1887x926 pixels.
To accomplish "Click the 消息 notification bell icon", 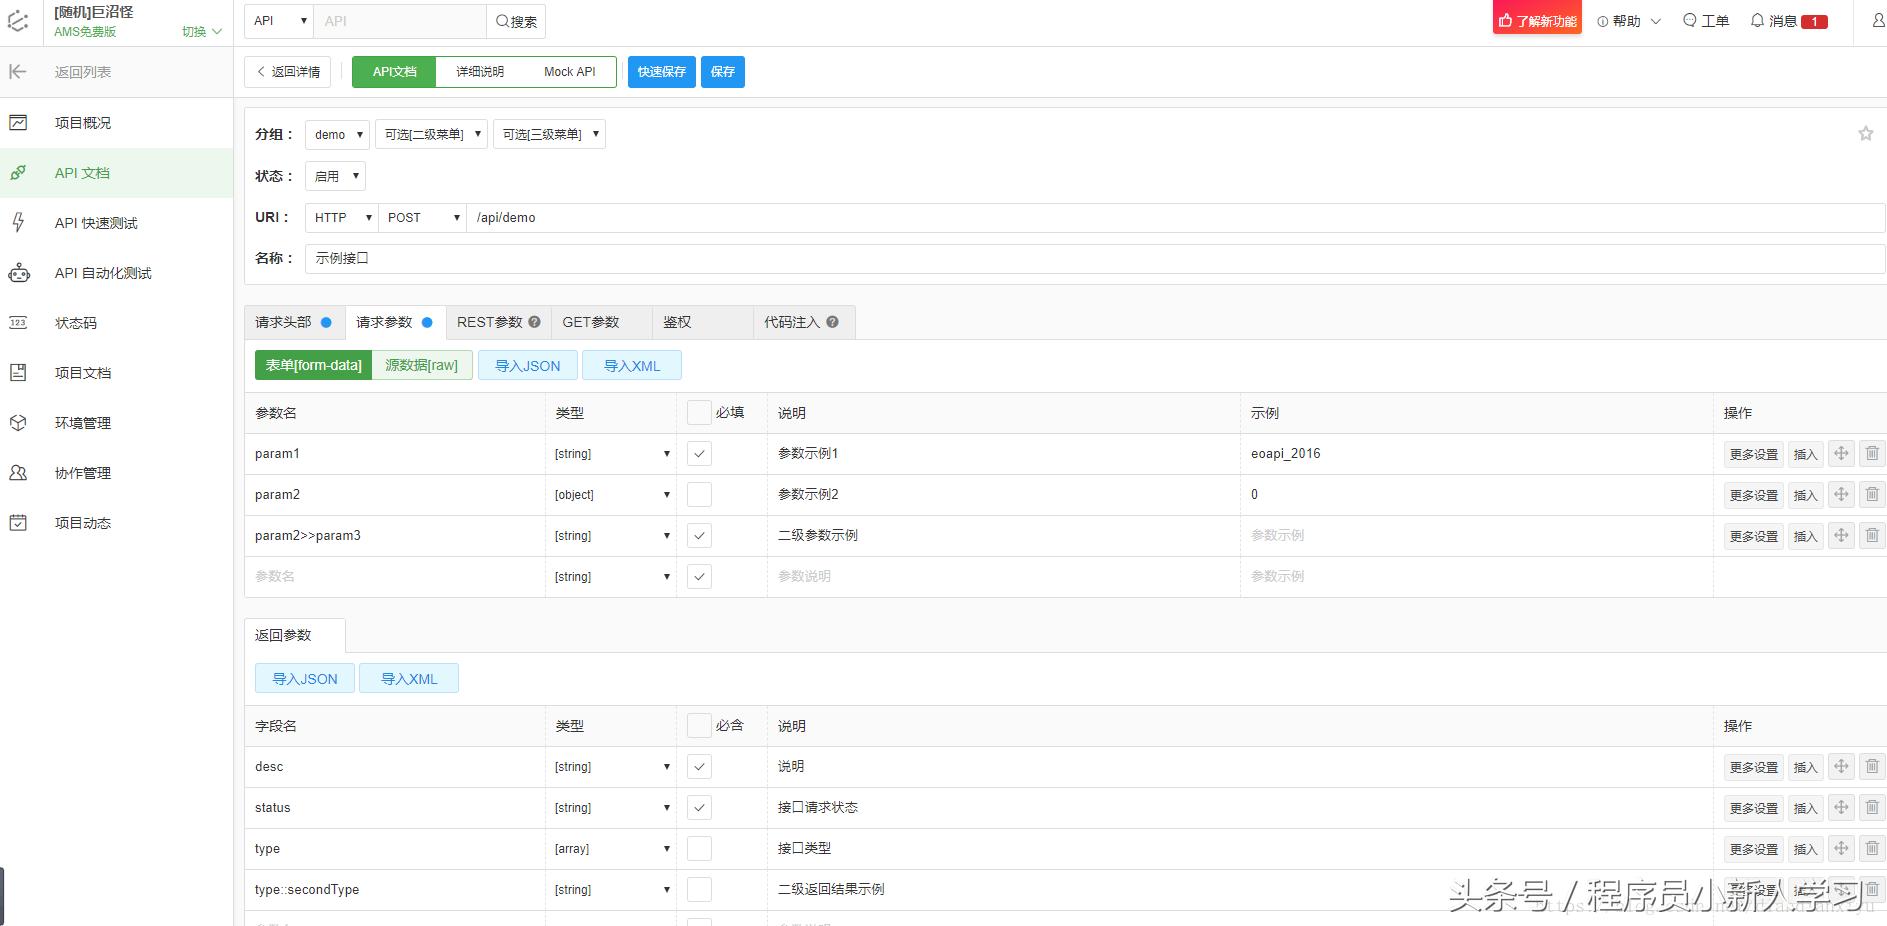I will tap(1757, 21).
